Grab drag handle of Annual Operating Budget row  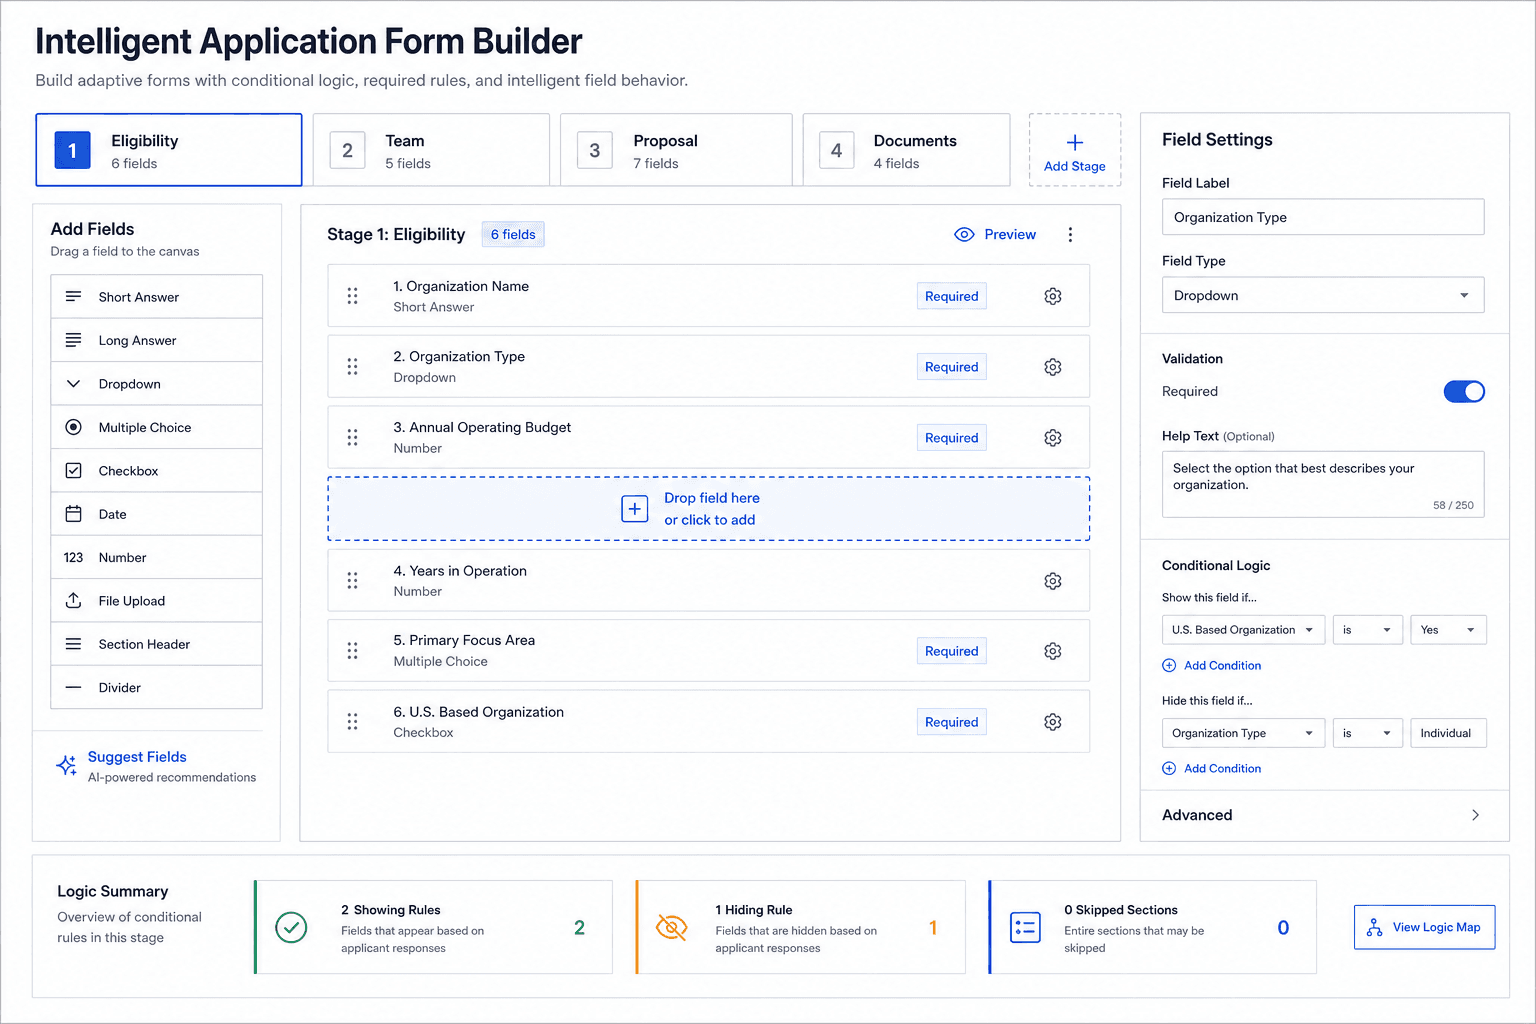pyautogui.click(x=352, y=438)
